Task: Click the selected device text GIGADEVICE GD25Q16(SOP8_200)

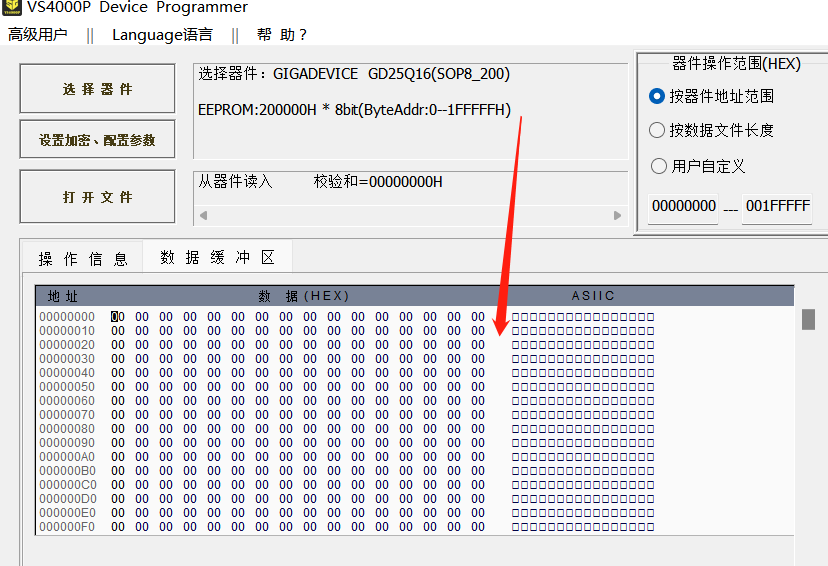Action: (x=391, y=74)
